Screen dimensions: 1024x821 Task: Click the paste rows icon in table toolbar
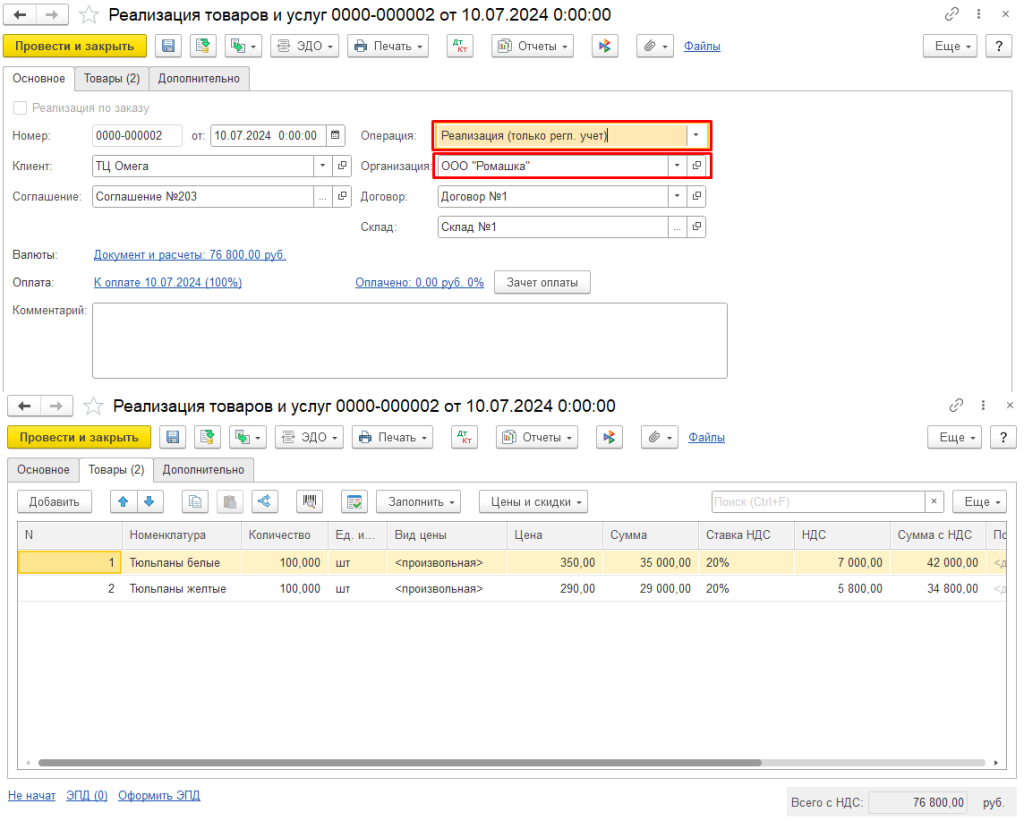pyautogui.click(x=230, y=502)
